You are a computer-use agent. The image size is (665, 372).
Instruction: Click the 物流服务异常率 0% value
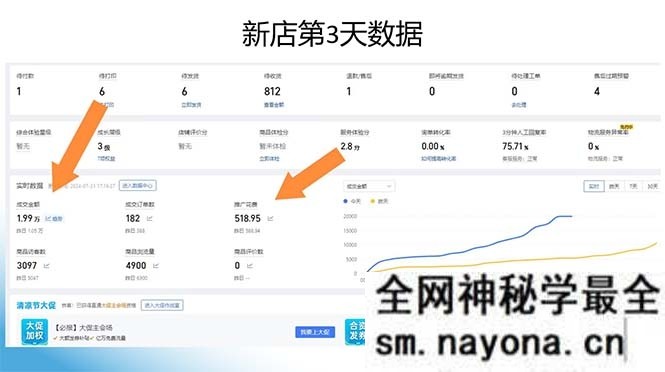point(593,146)
